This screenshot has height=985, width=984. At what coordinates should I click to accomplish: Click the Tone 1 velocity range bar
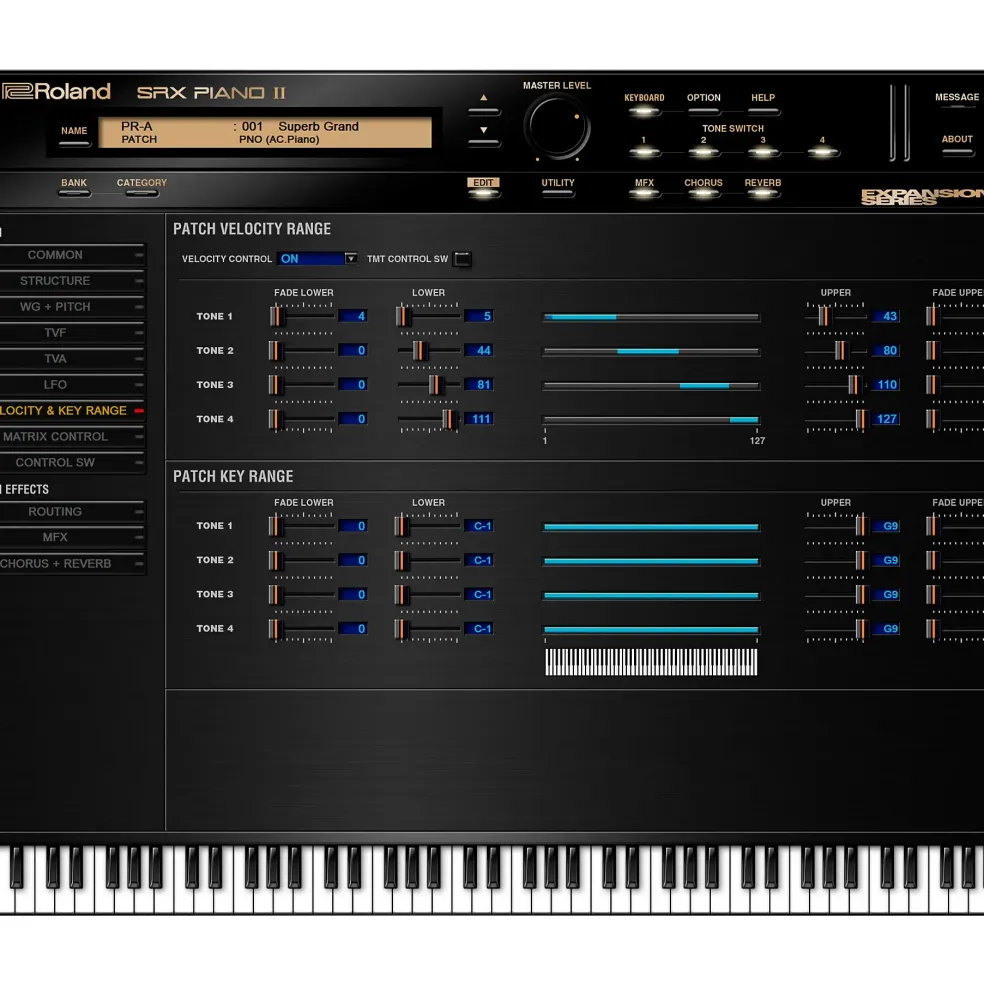click(x=651, y=317)
